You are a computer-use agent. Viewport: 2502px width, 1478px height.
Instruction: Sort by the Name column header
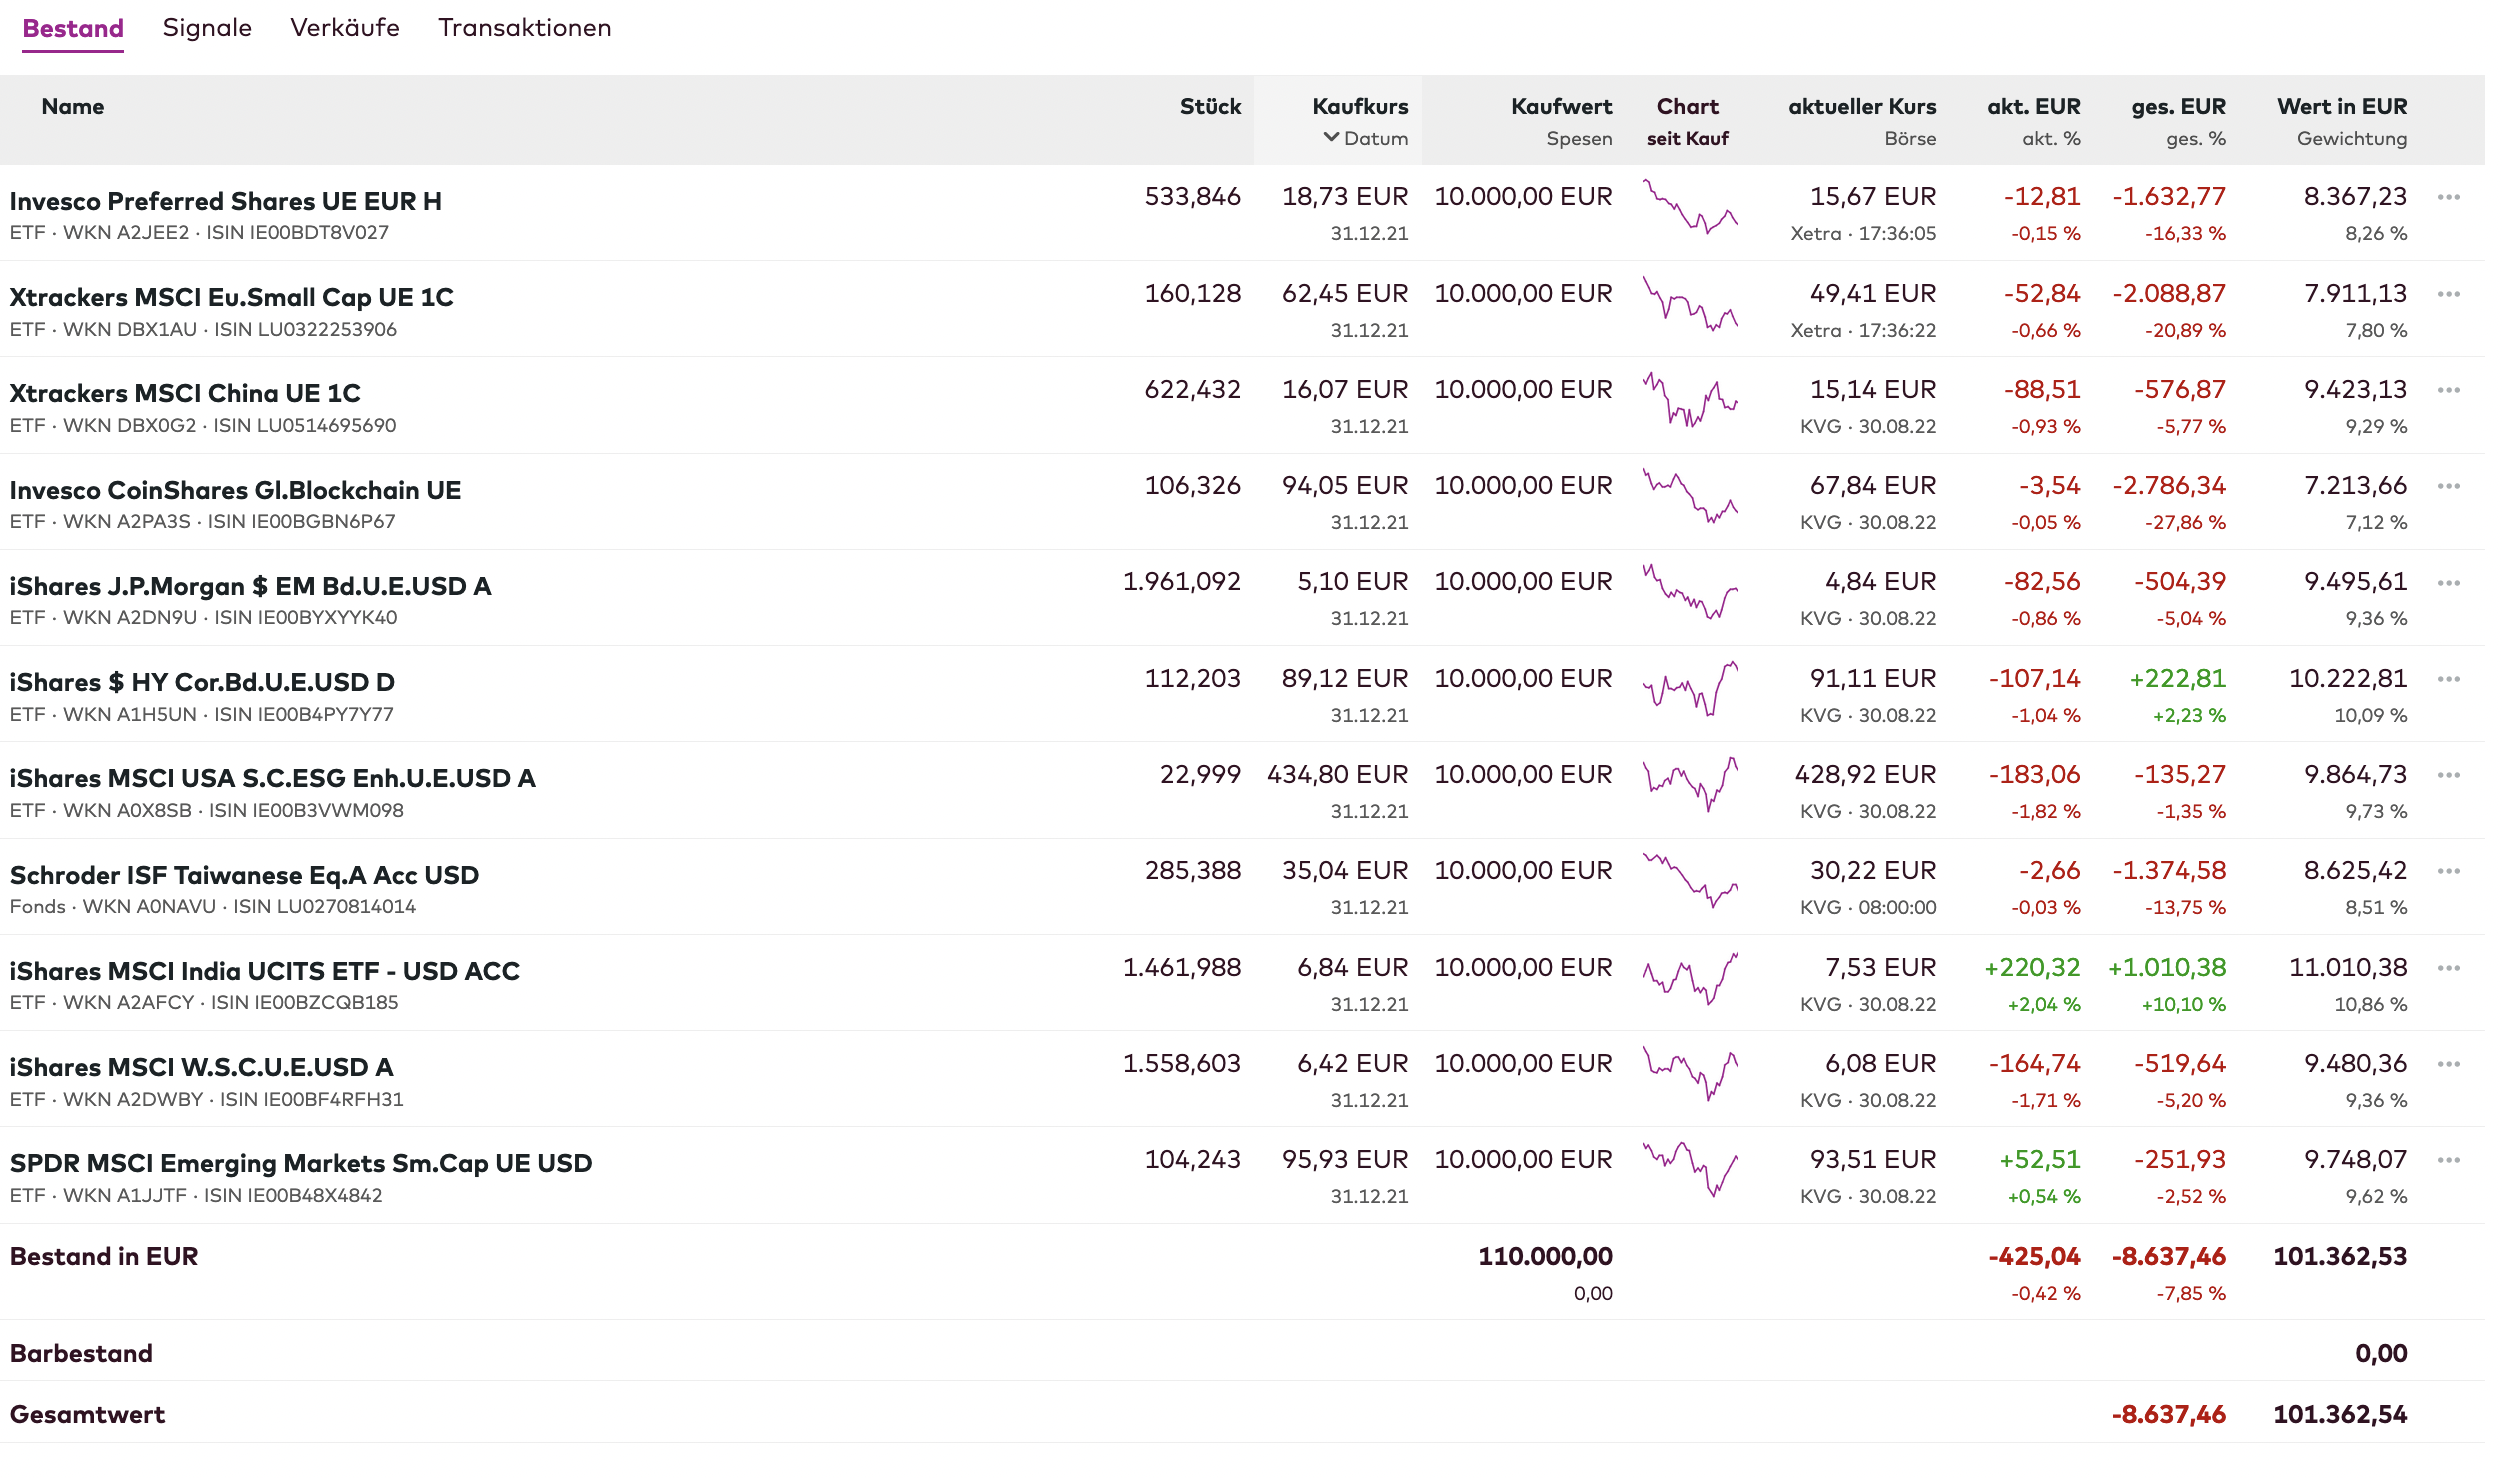pyautogui.click(x=72, y=106)
